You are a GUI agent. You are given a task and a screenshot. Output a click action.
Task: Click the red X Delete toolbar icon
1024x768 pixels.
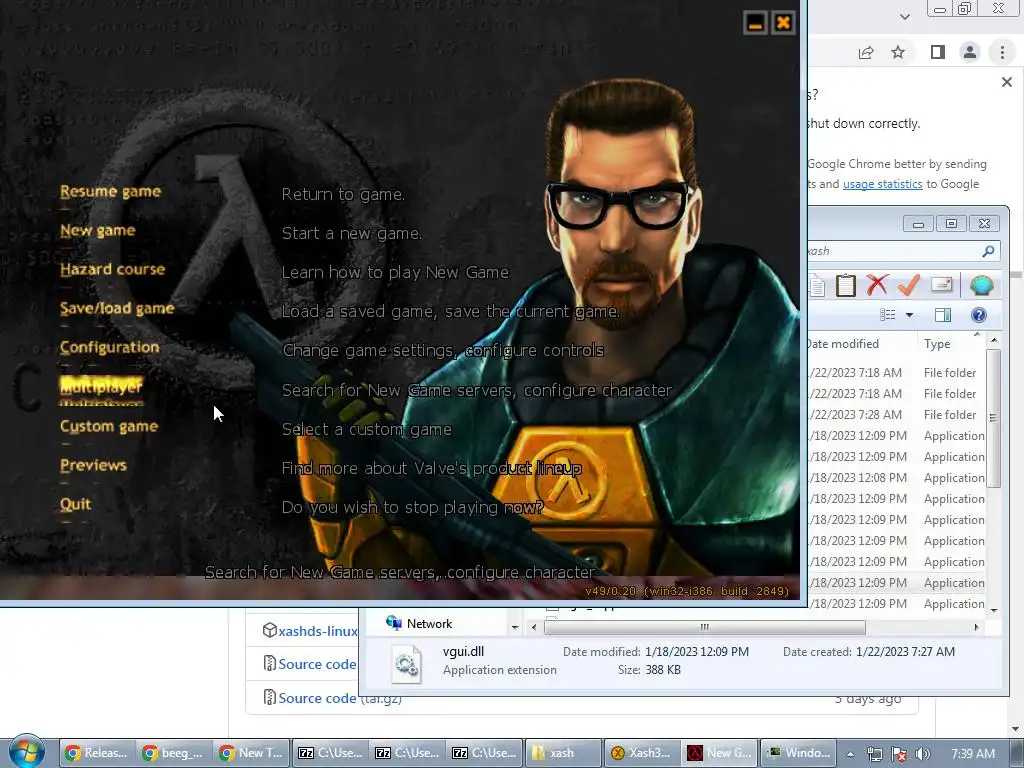point(877,285)
